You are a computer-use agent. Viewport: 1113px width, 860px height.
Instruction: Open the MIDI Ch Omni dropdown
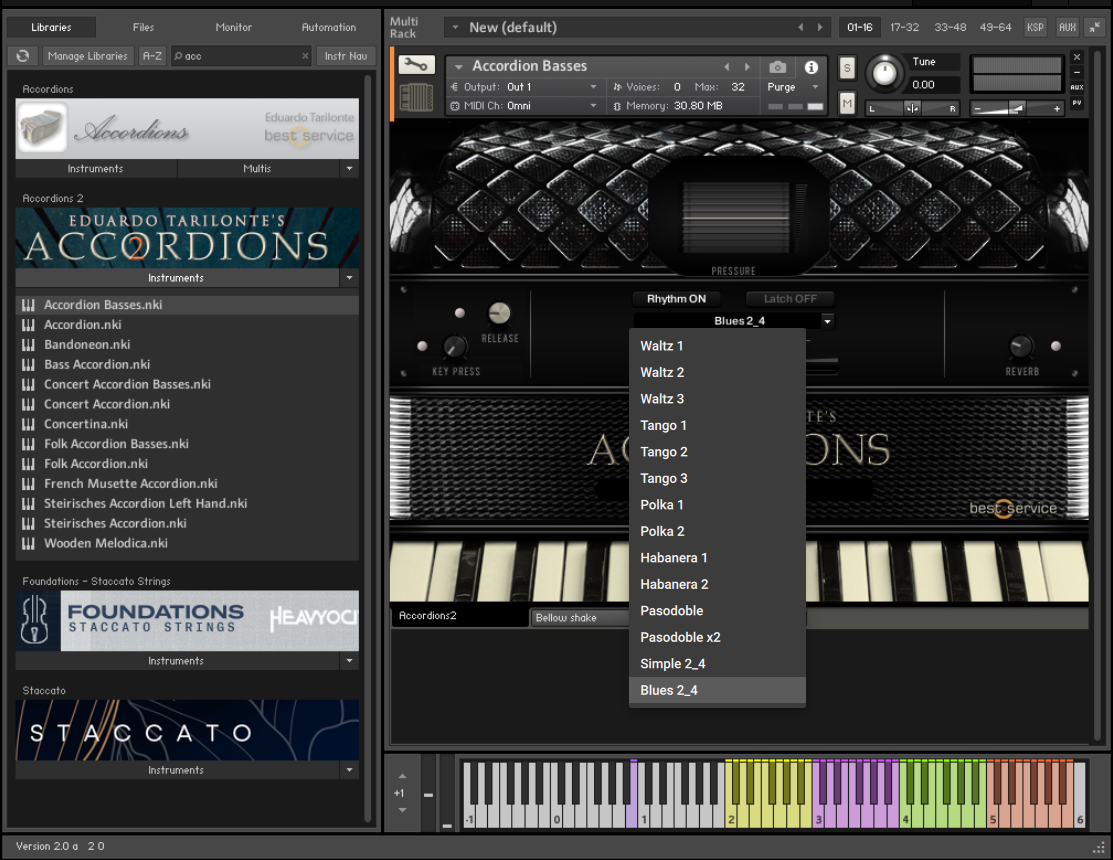point(524,106)
